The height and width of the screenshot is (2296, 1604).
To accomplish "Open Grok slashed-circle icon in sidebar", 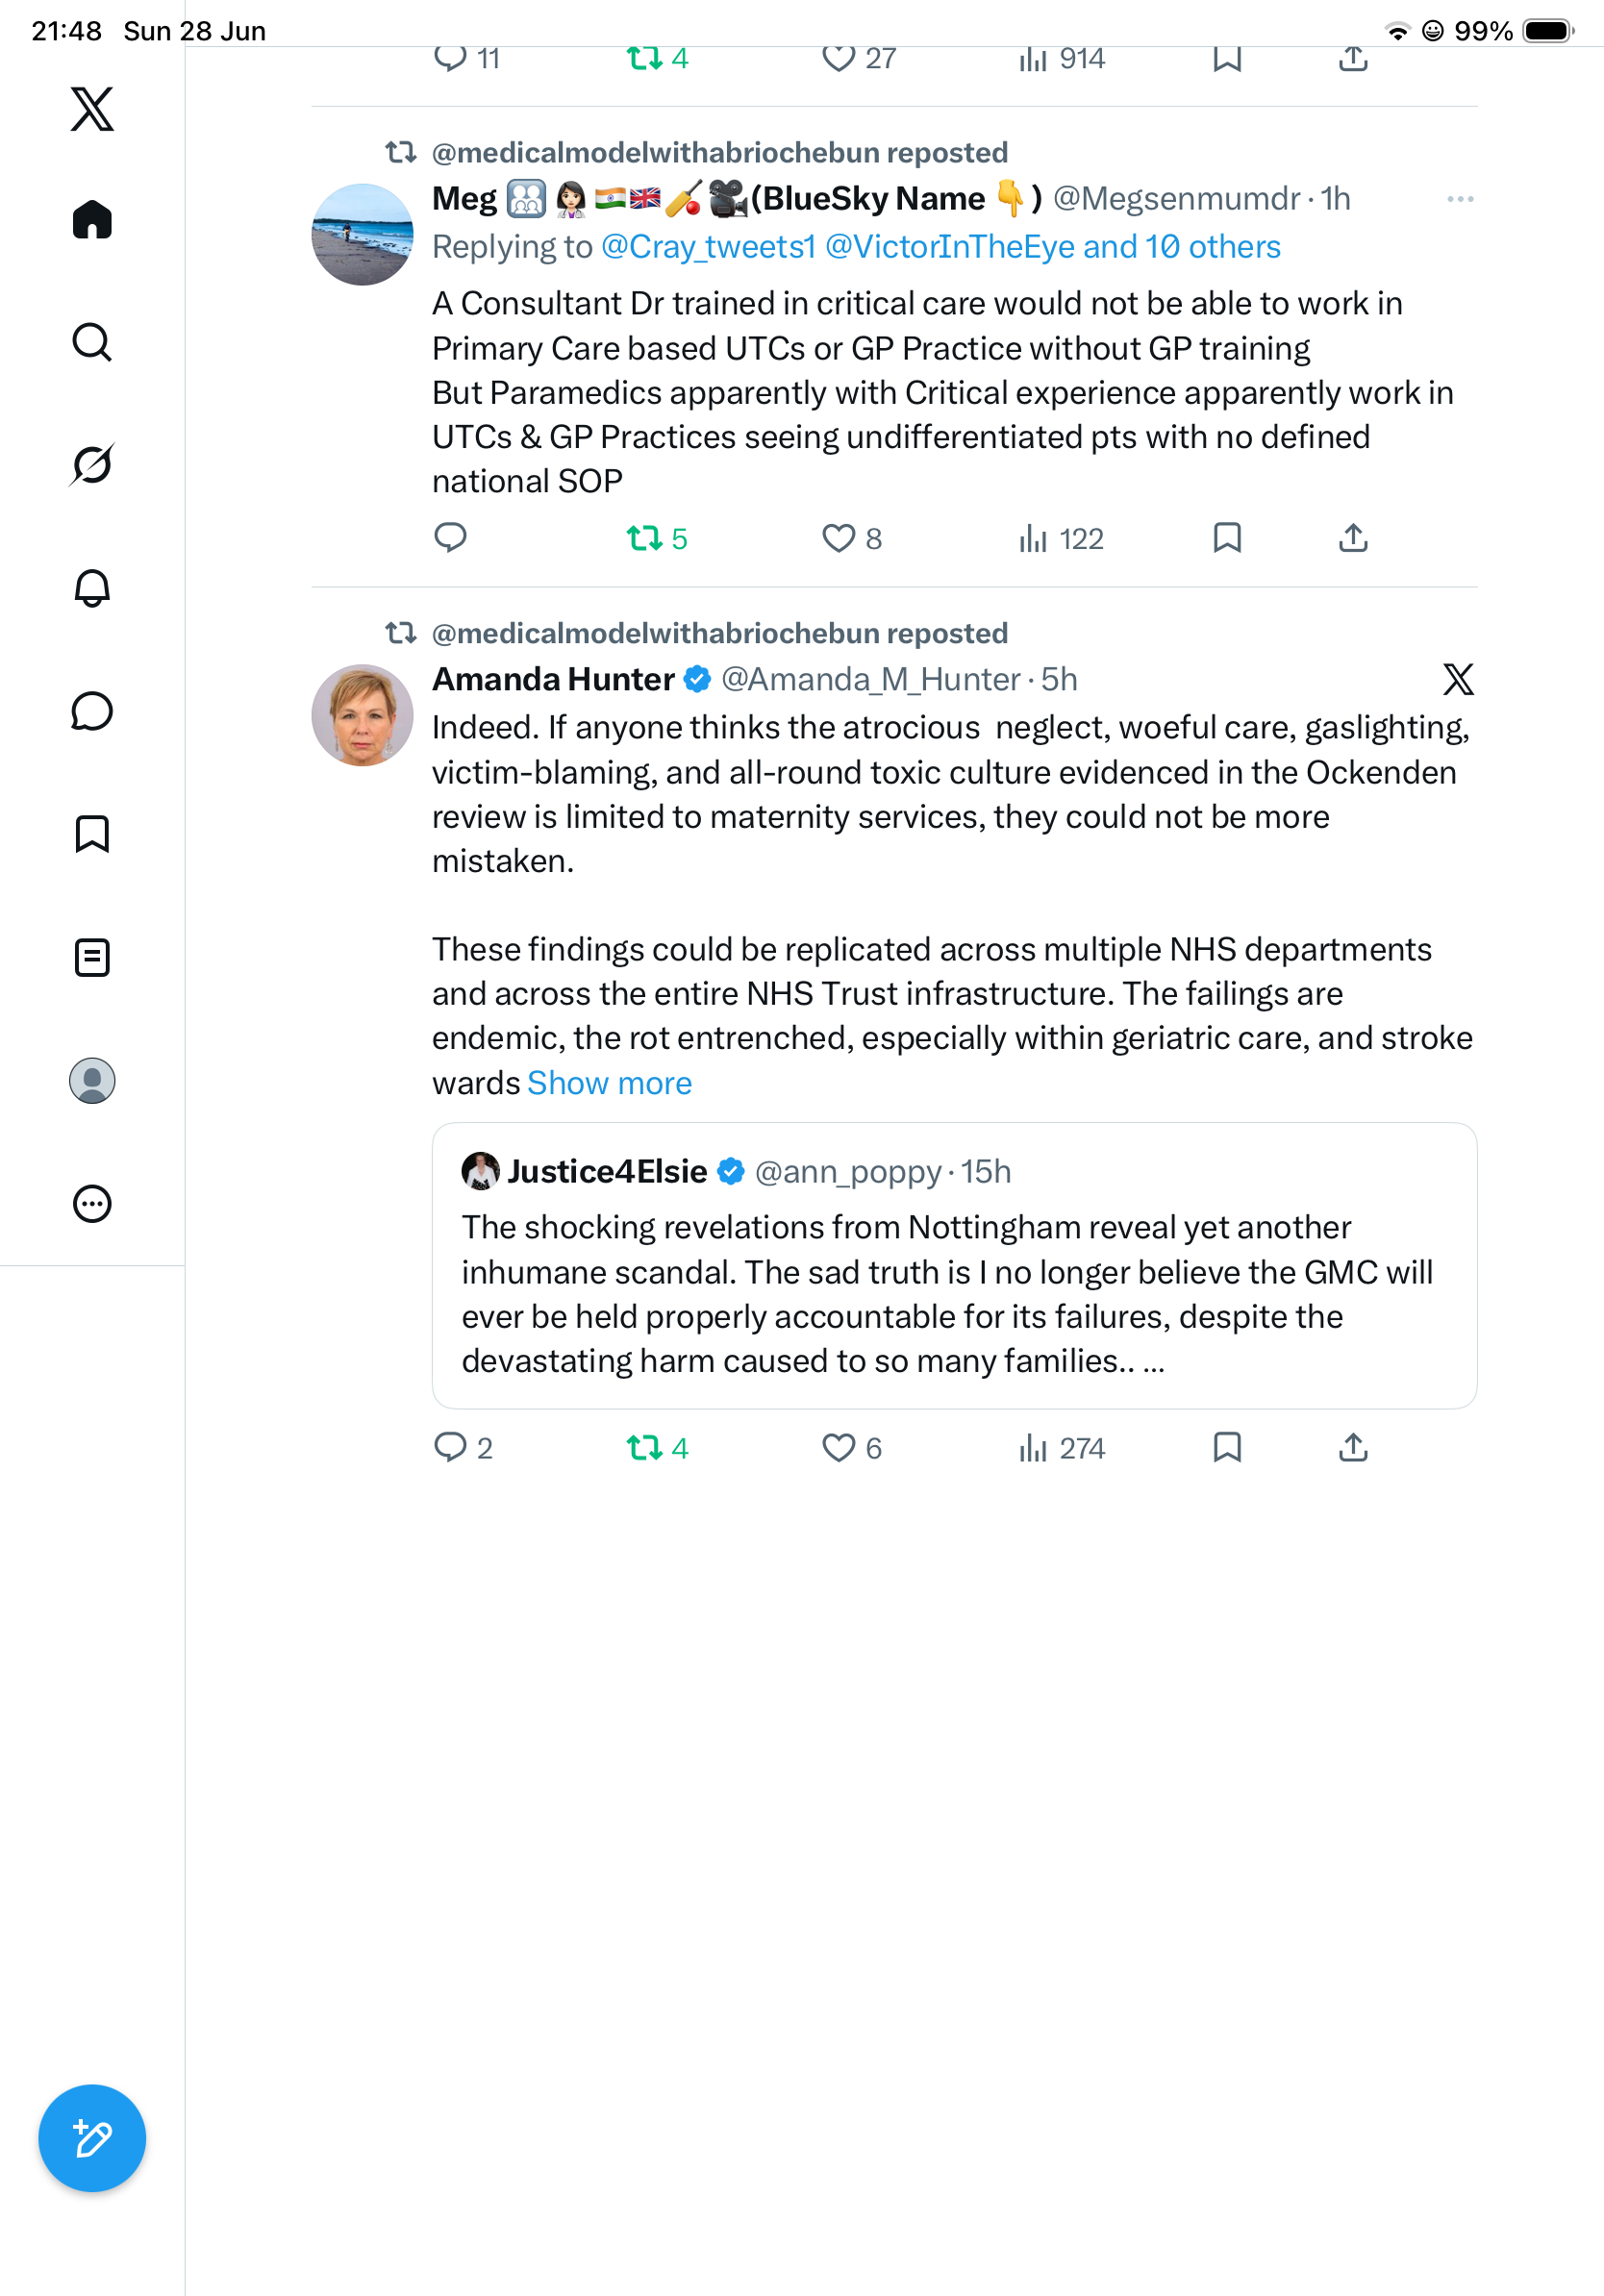I will click(x=92, y=465).
